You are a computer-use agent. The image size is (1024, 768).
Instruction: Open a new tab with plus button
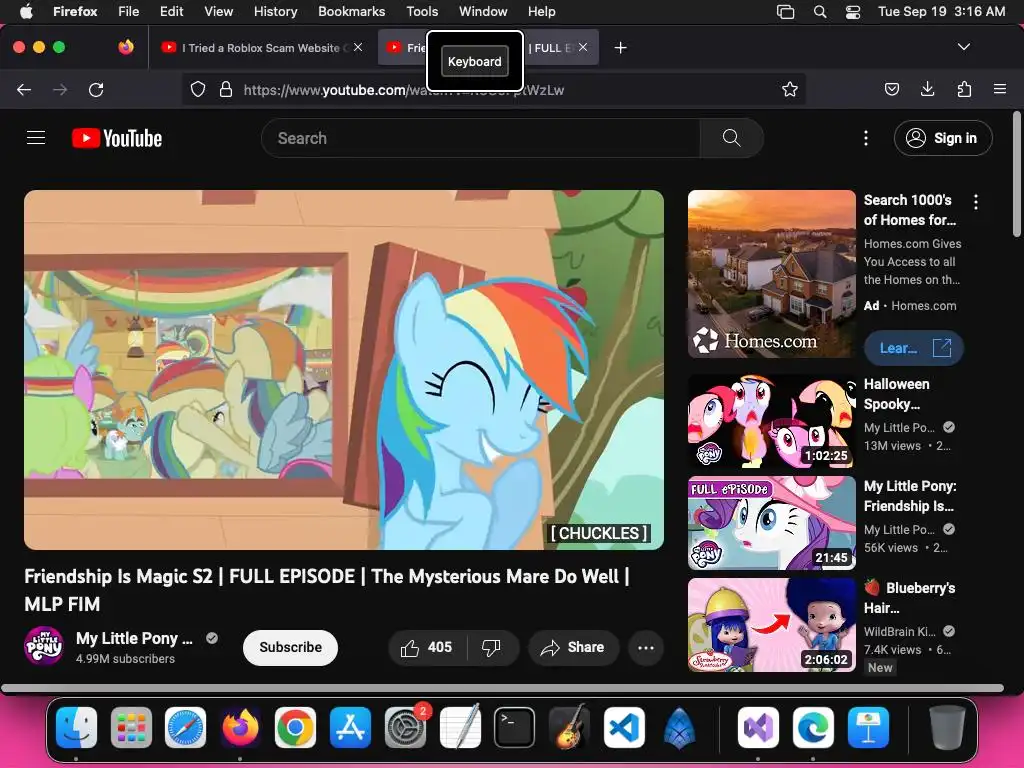pos(620,48)
